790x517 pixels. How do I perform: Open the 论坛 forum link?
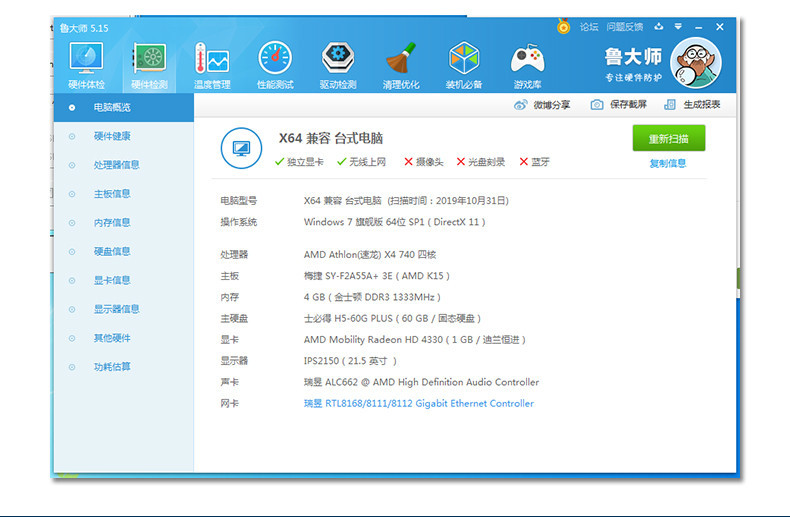tap(589, 27)
